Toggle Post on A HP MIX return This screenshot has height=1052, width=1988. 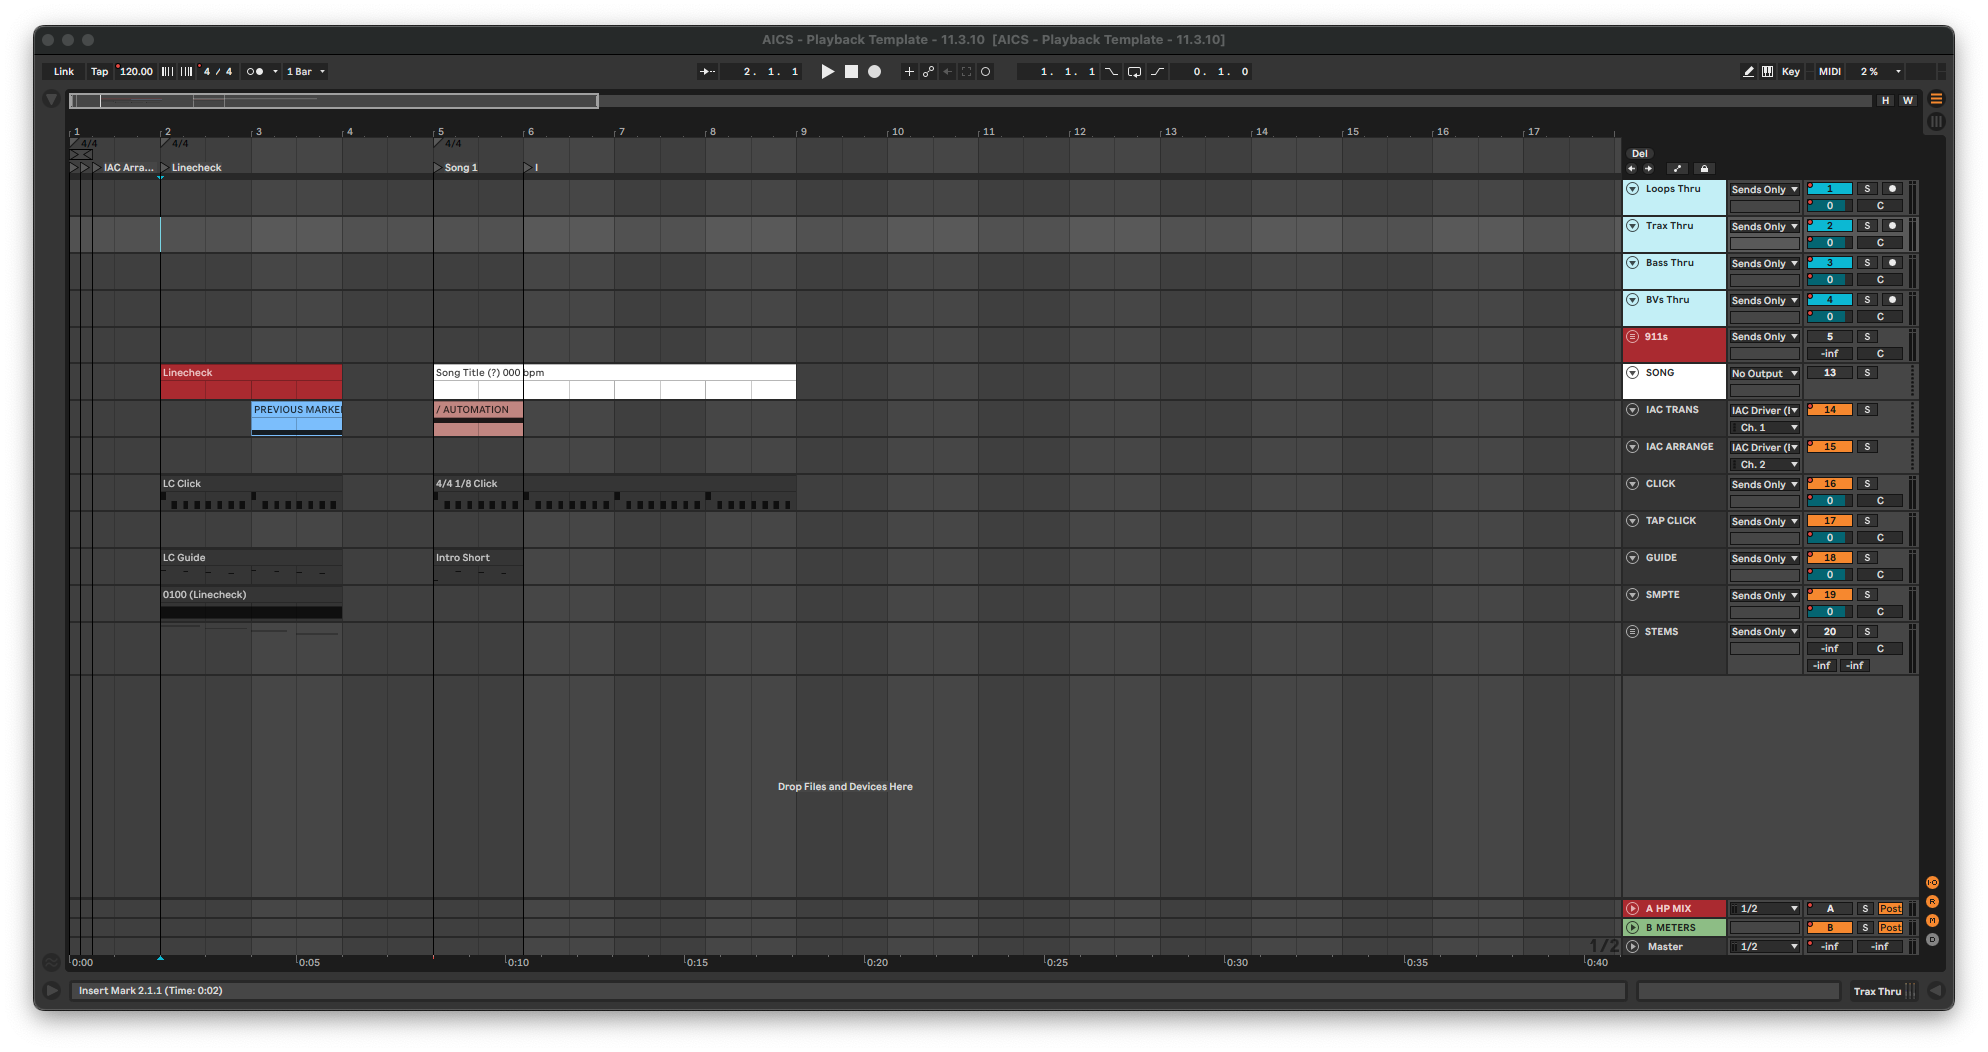pyautogui.click(x=1890, y=909)
